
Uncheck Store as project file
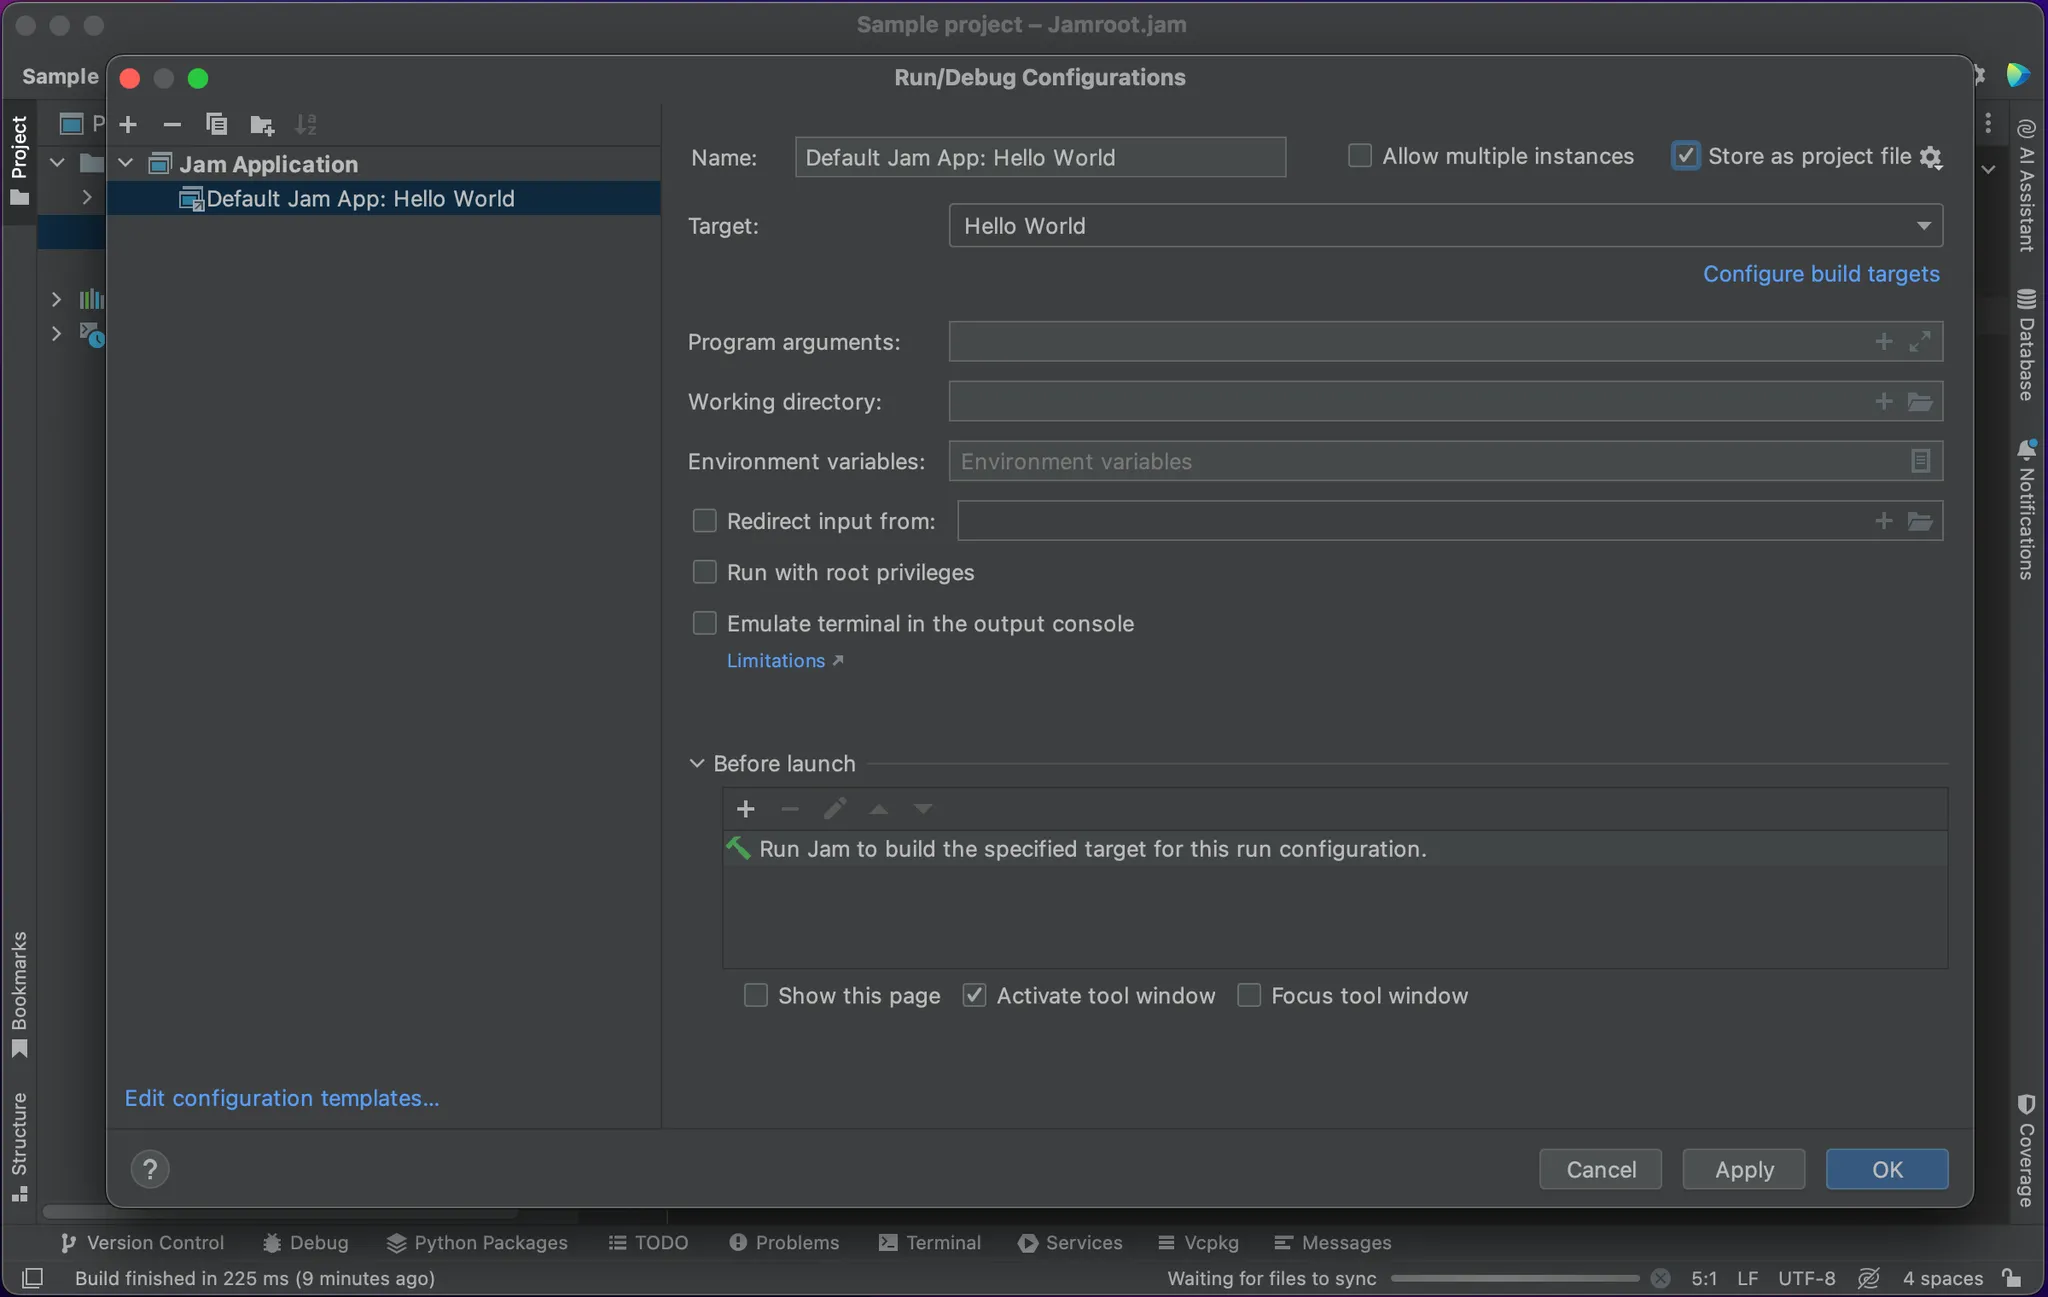tap(1686, 156)
